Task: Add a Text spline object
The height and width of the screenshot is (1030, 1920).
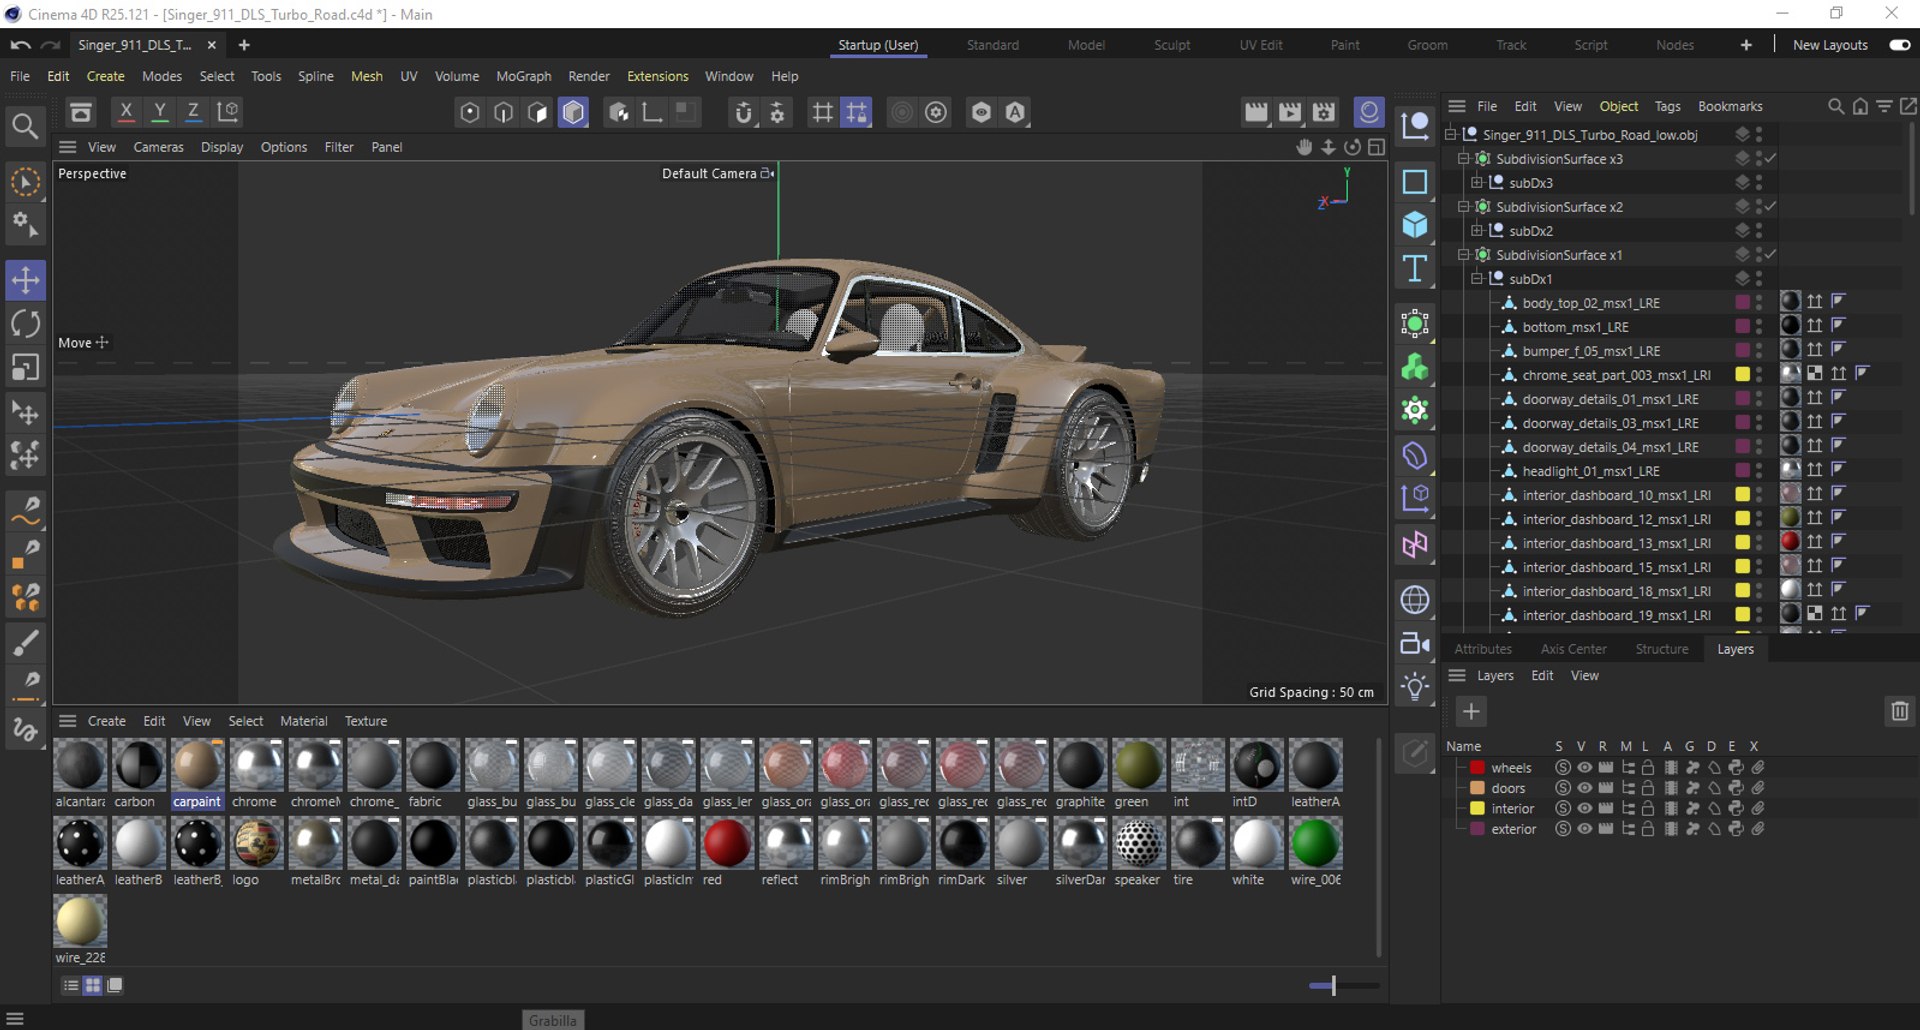Action: [1415, 268]
